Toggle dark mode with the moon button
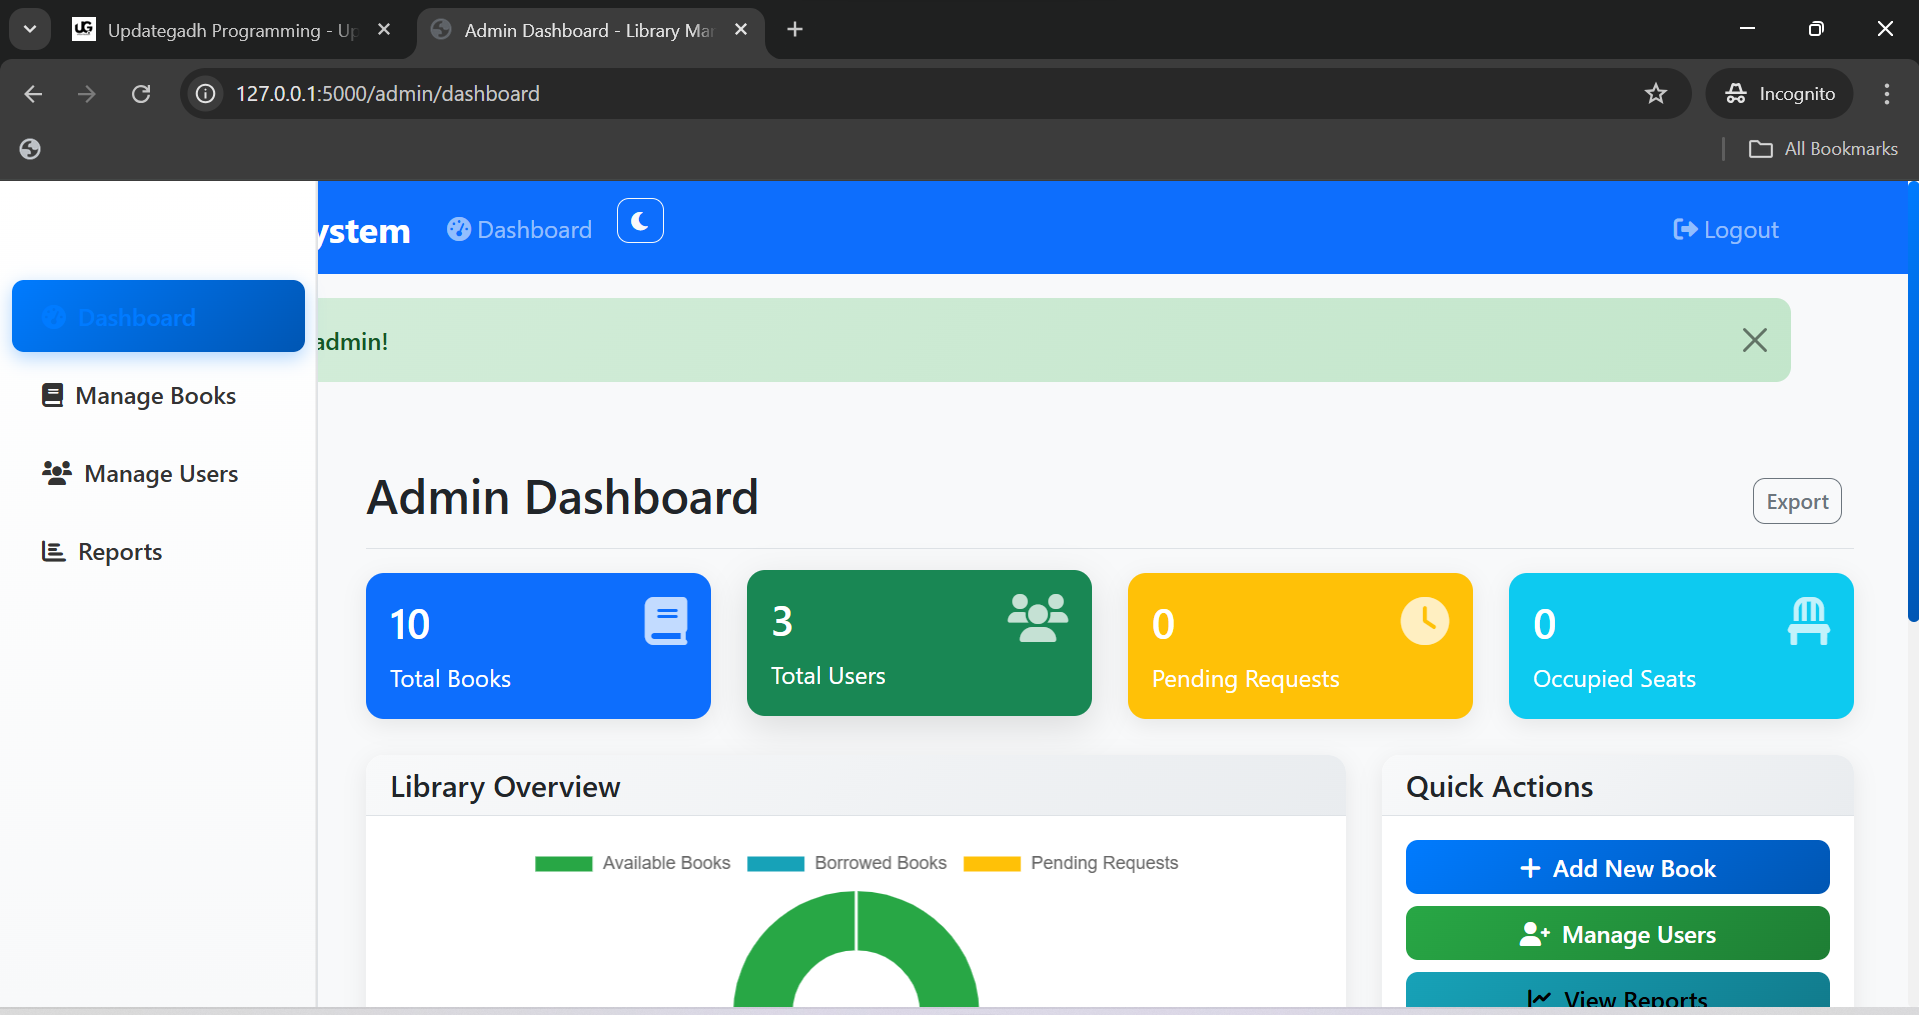 coord(640,221)
